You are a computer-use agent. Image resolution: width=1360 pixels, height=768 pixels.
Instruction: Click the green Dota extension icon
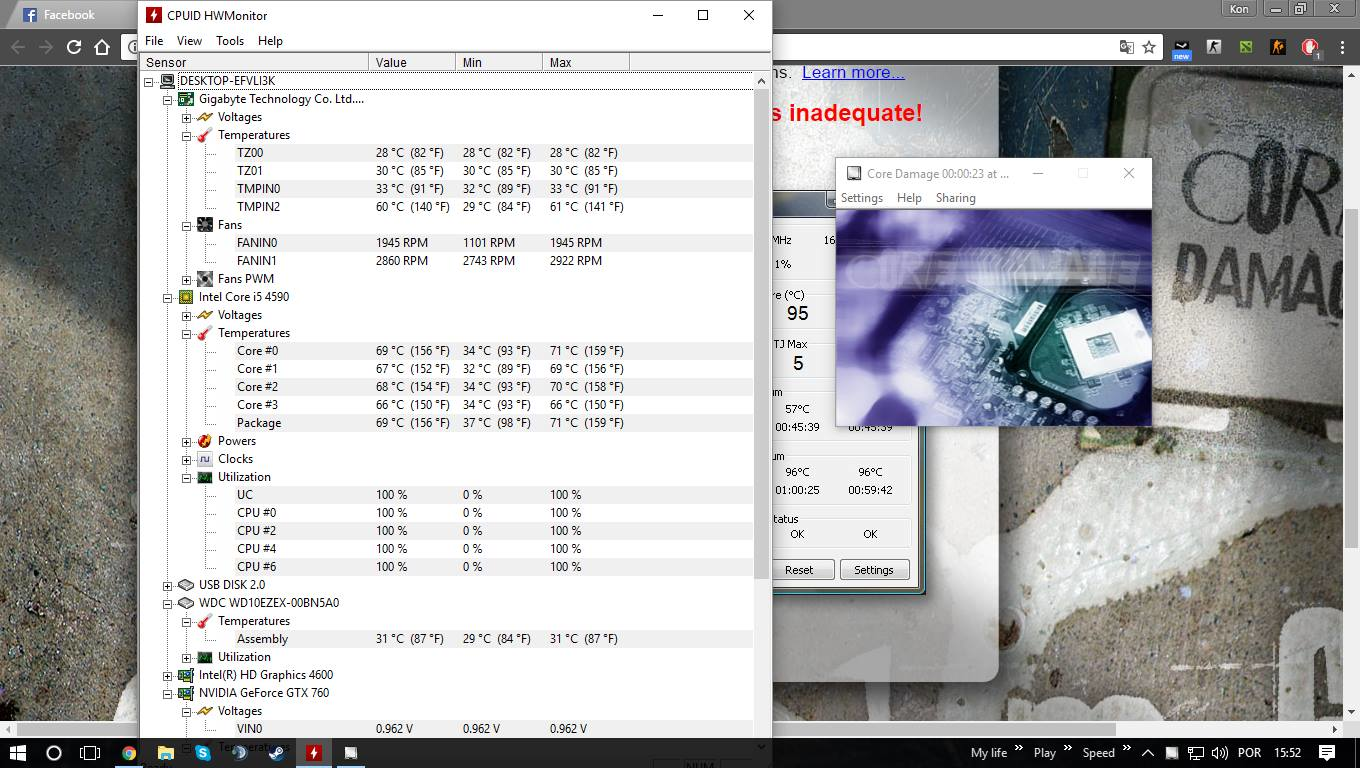(x=1246, y=47)
